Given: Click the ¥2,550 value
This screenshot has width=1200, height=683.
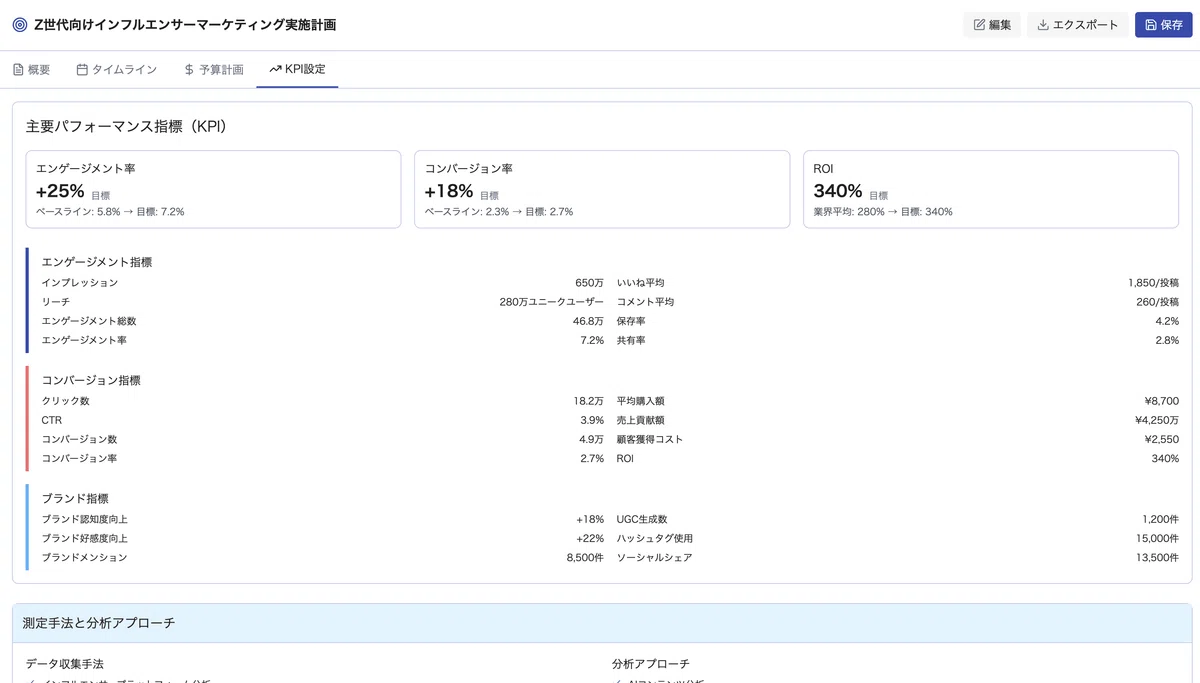Looking at the screenshot, I should [x=1162, y=439].
